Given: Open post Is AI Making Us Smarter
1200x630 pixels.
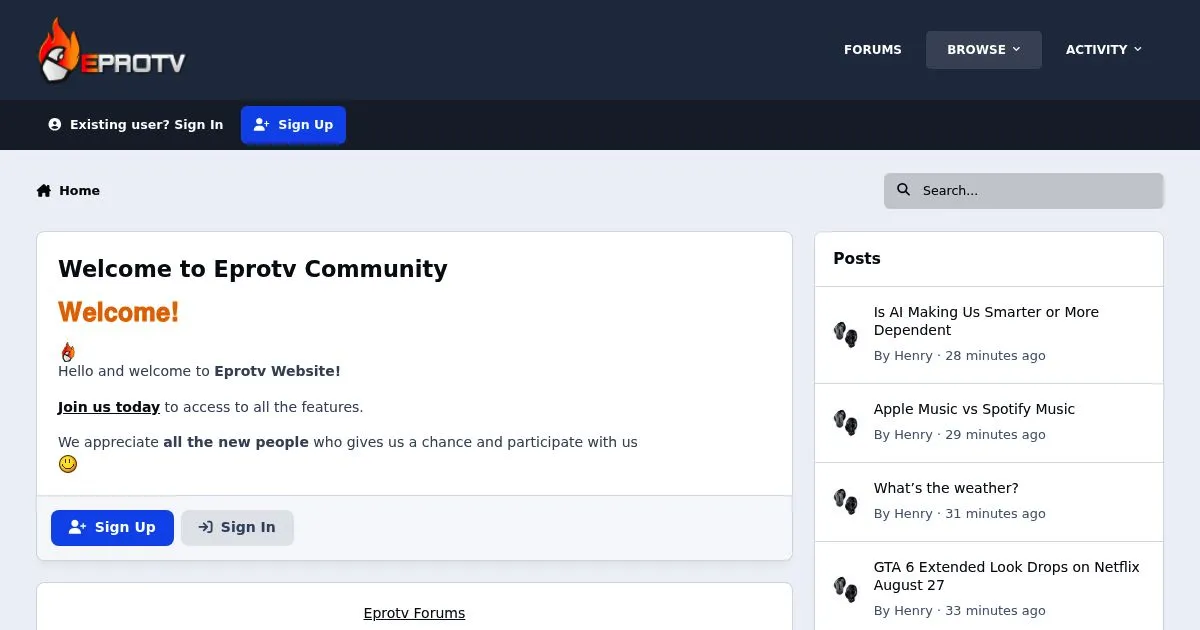Looking at the screenshot, I should 986,321.
